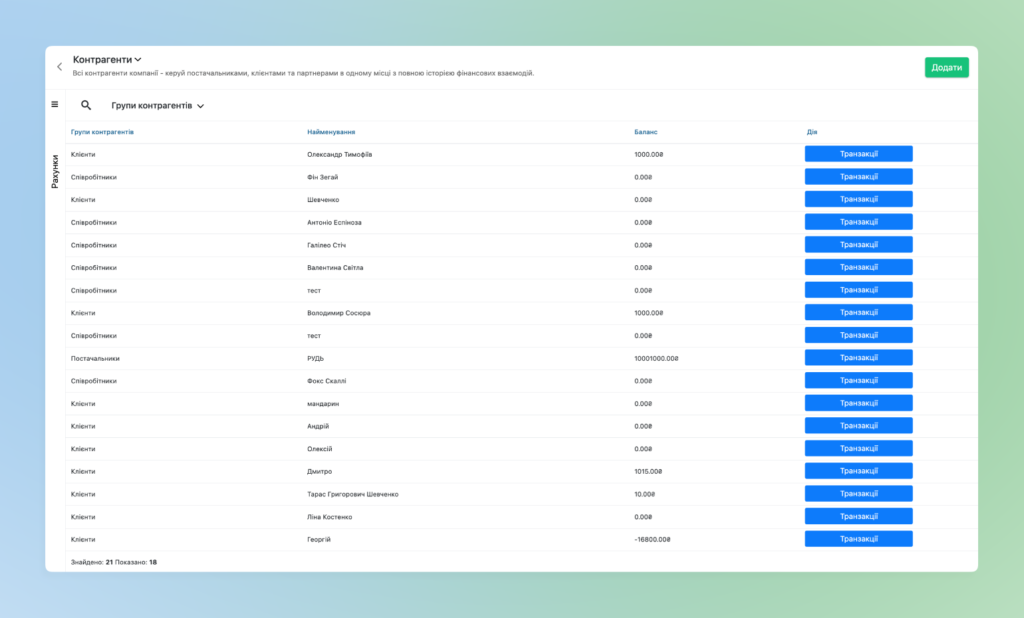Click the search magnifier icon

[x=86, y=105]
